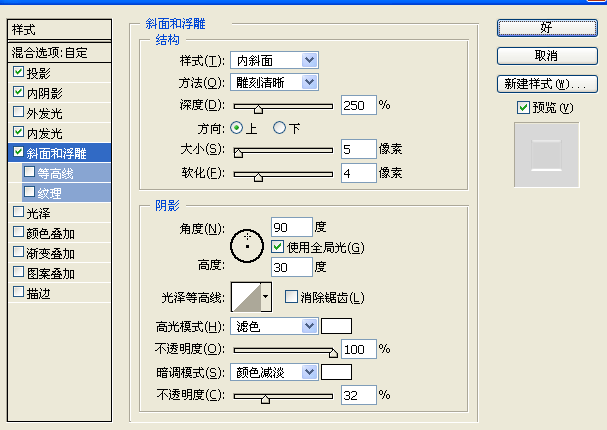
Task: Click the 新建样式 new style button
Action: click(547, 84)
